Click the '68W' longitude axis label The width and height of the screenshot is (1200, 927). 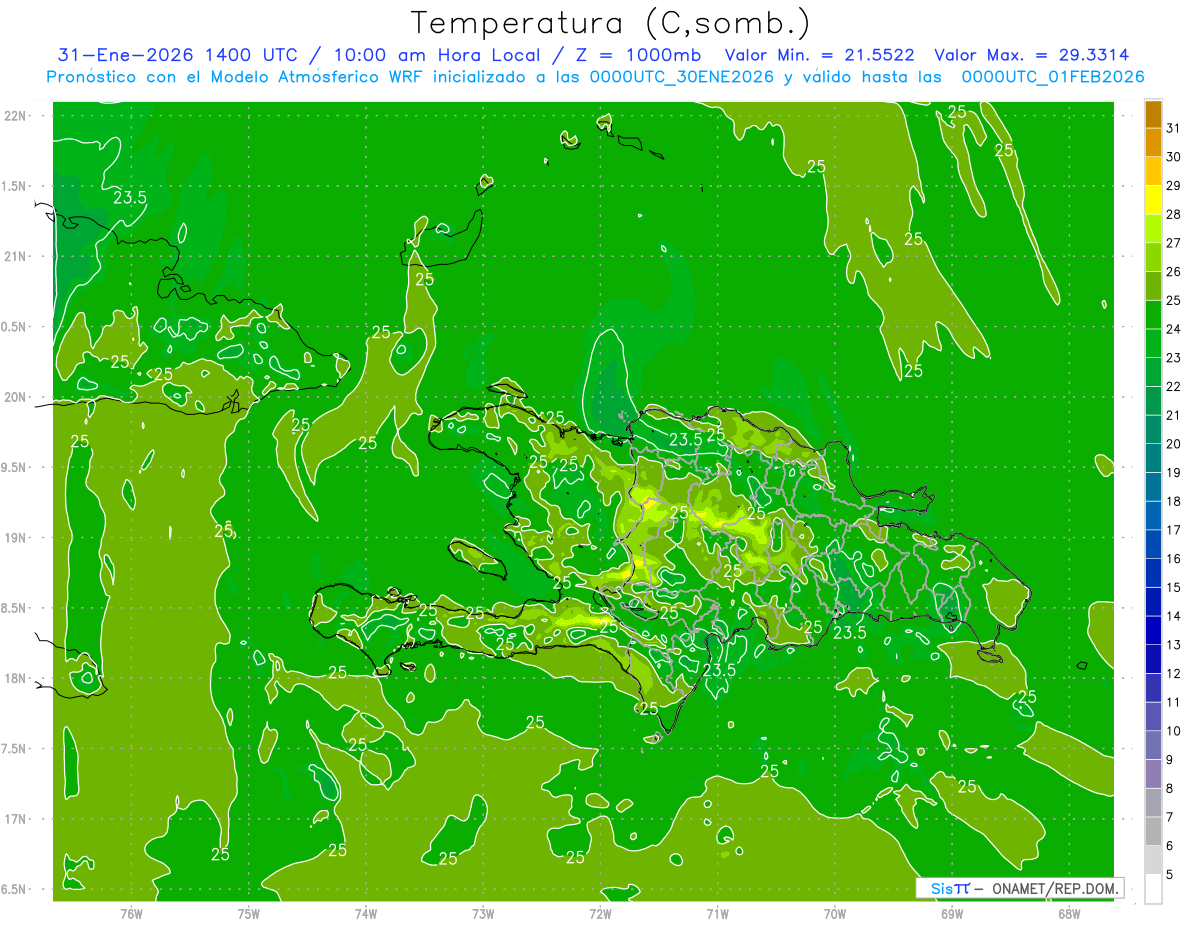pyautogui.click(x=1069, y=913)
